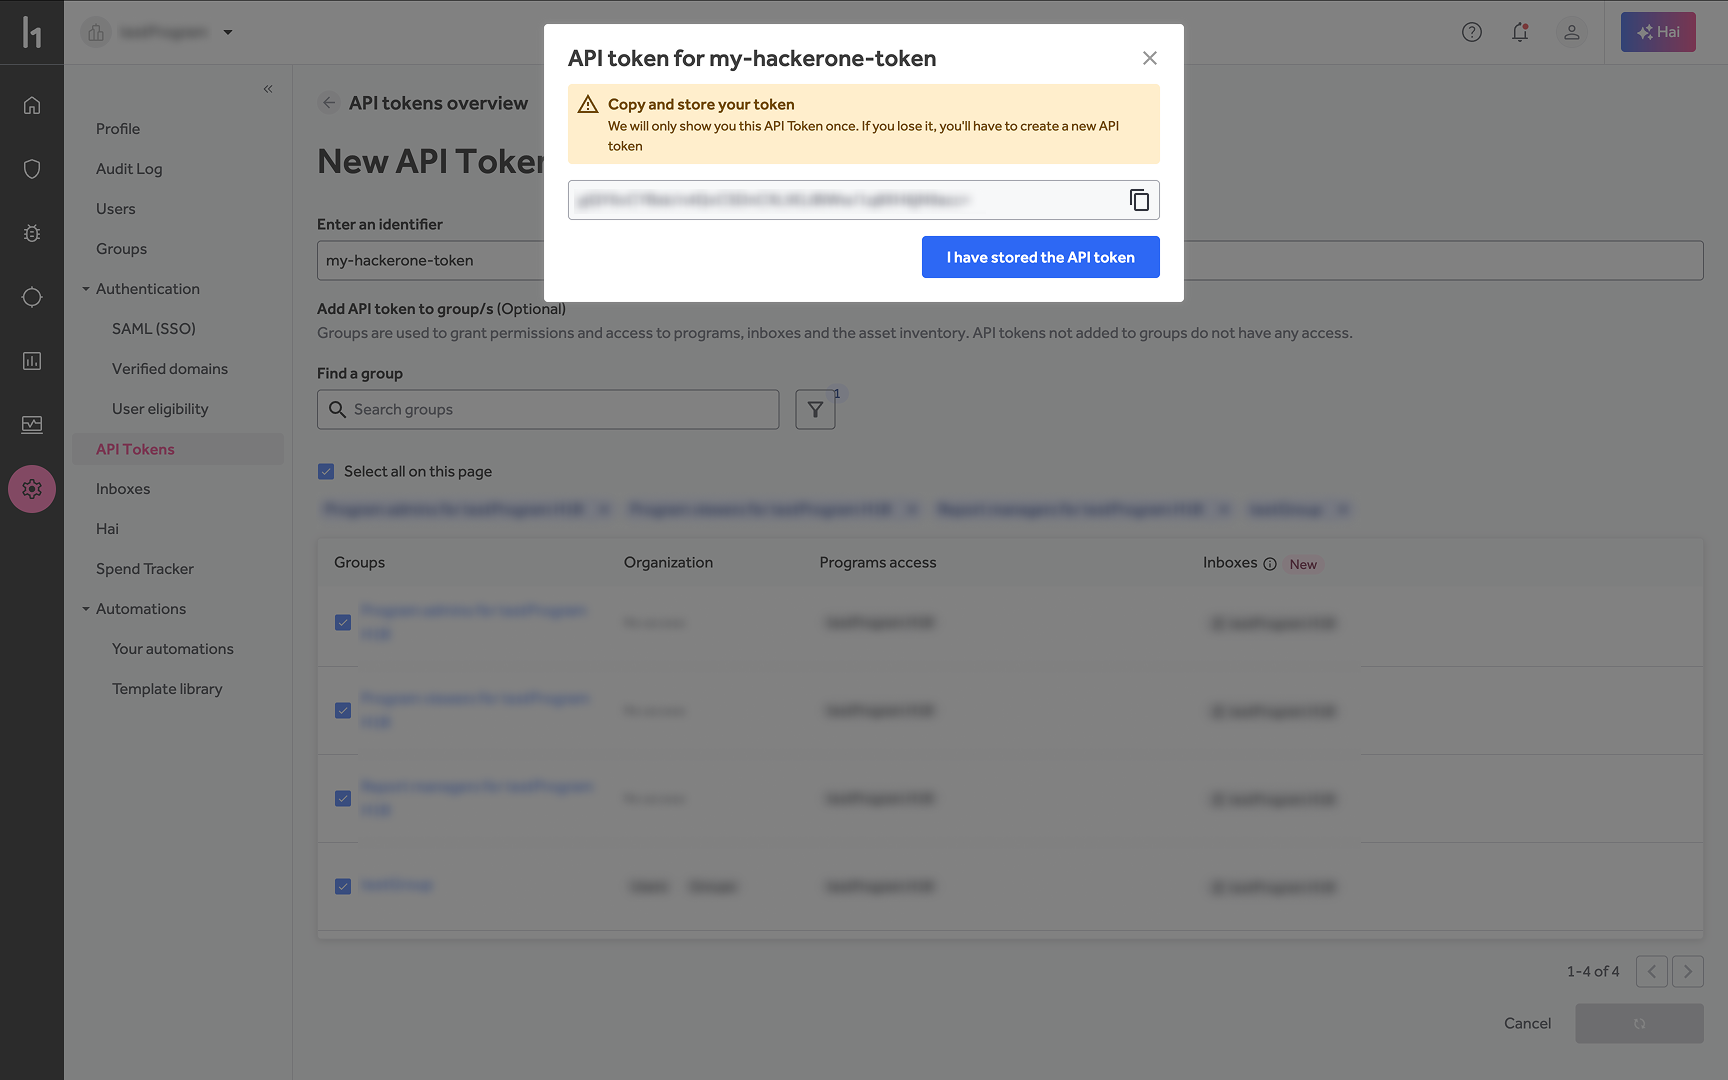The width and height of the screenshot is (1728, 1080).
Task: Collapse the settings sidebar
Action: pyautogui.click(x=268, y=89)
